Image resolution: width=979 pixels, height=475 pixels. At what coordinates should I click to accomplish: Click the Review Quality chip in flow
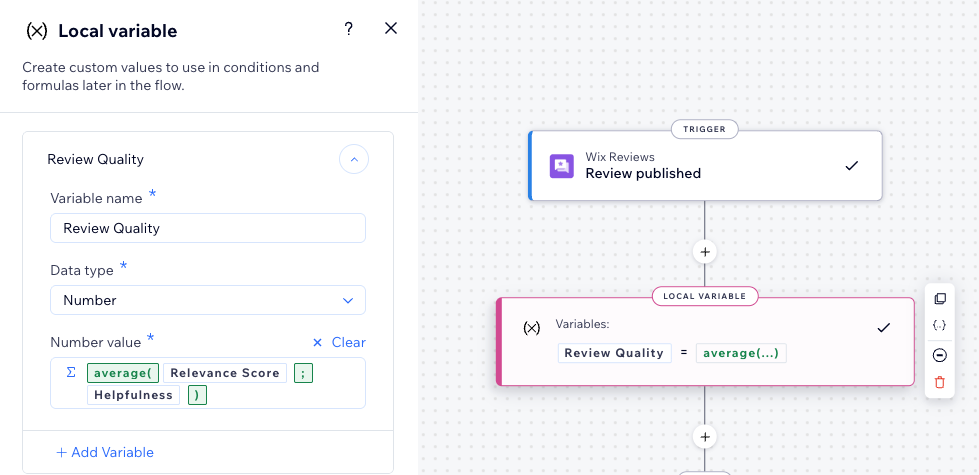(x=614, y=353)
